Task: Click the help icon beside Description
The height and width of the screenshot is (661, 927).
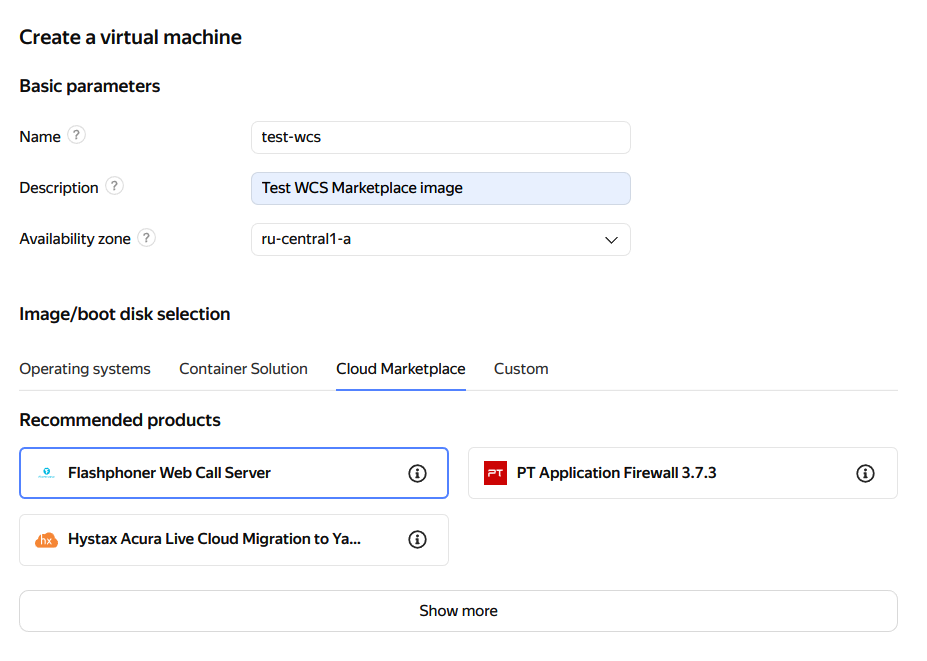Action: point(115,187)
